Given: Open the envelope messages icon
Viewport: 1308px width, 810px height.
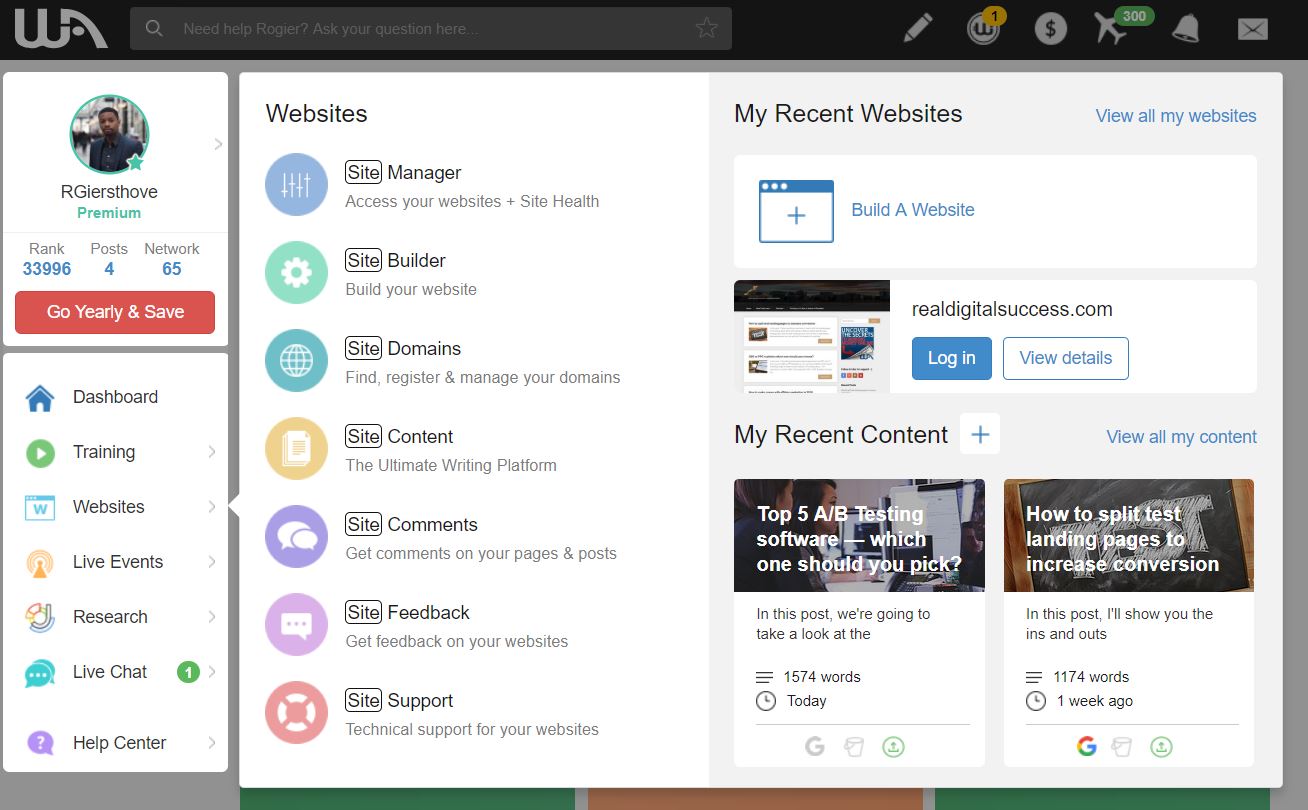Looking at the screenshot, I should coord(1252,29).
